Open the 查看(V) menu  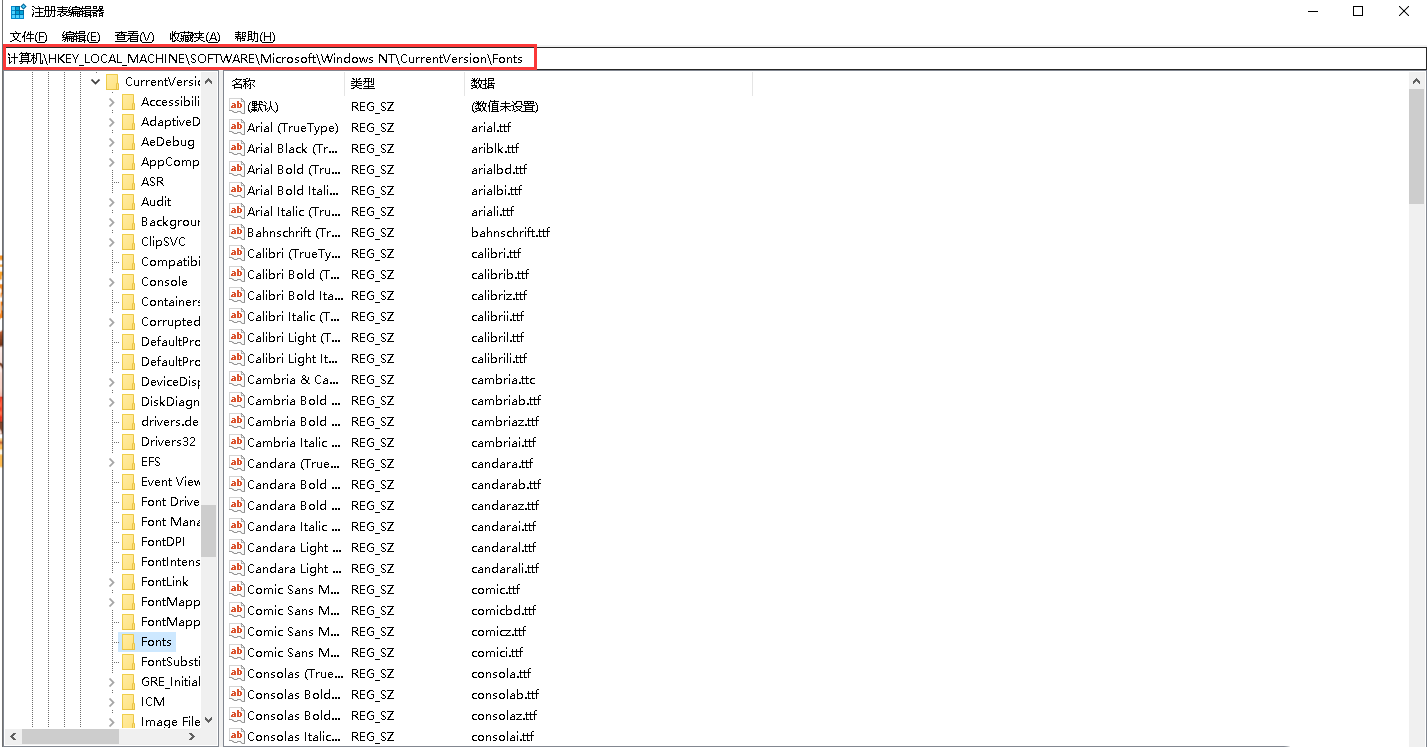(135, 37)
